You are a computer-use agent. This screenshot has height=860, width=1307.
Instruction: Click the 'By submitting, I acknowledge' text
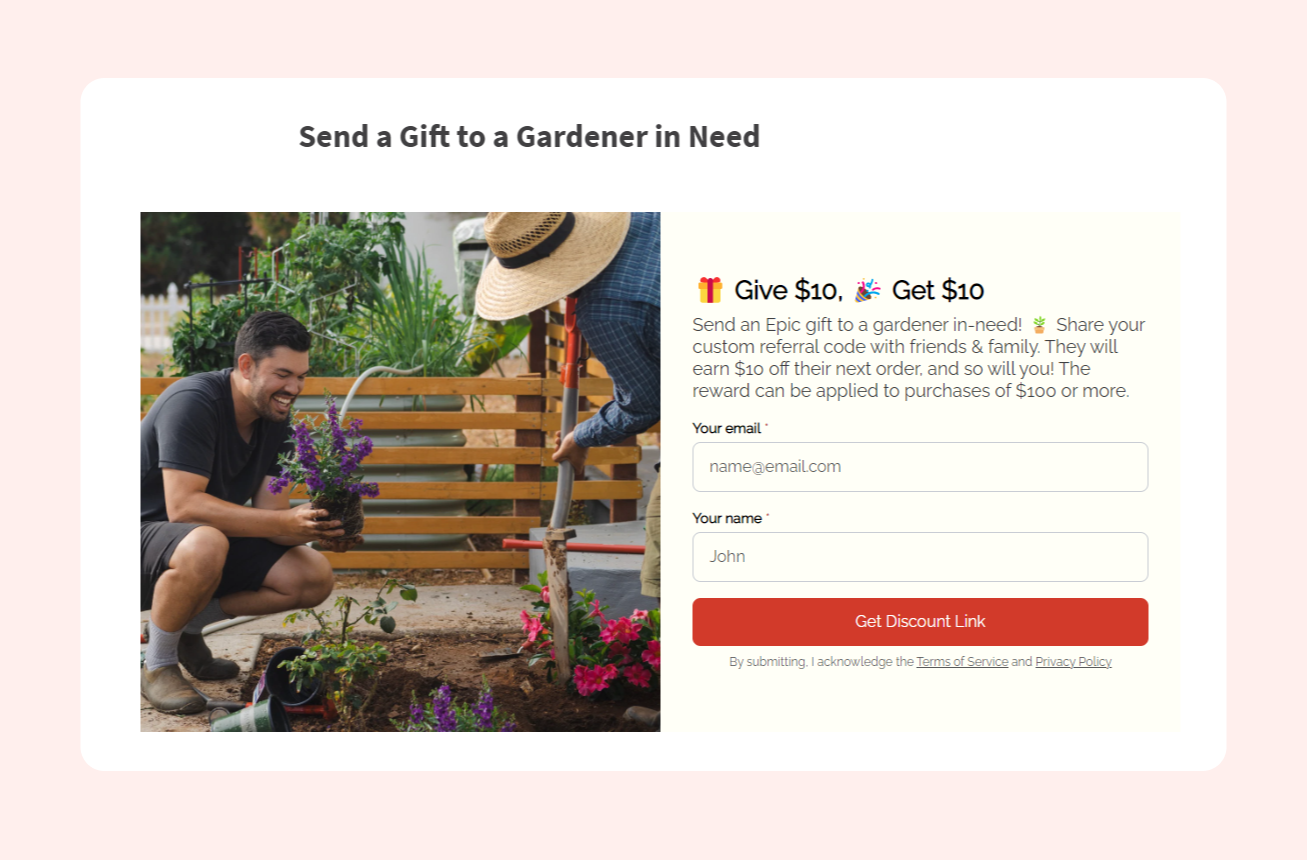[821, 662]
